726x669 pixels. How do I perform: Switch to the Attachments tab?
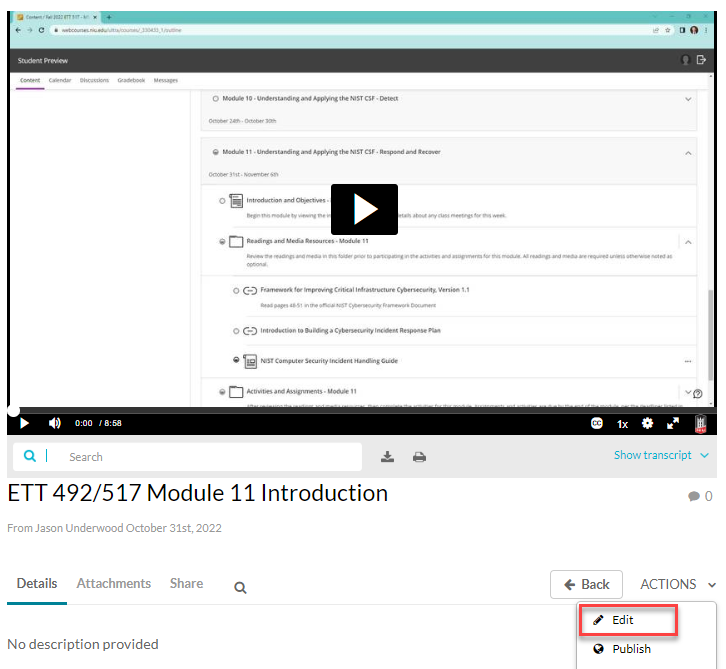114,583
